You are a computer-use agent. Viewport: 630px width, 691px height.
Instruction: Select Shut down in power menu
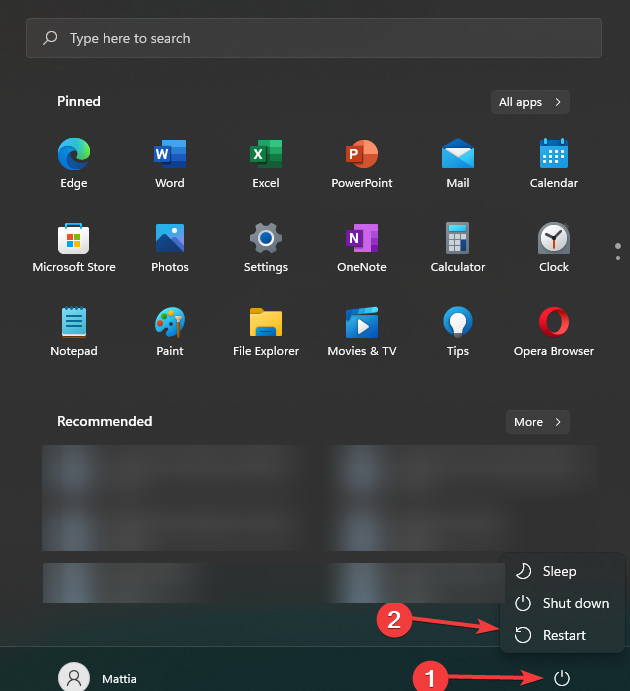coord(562,603)
